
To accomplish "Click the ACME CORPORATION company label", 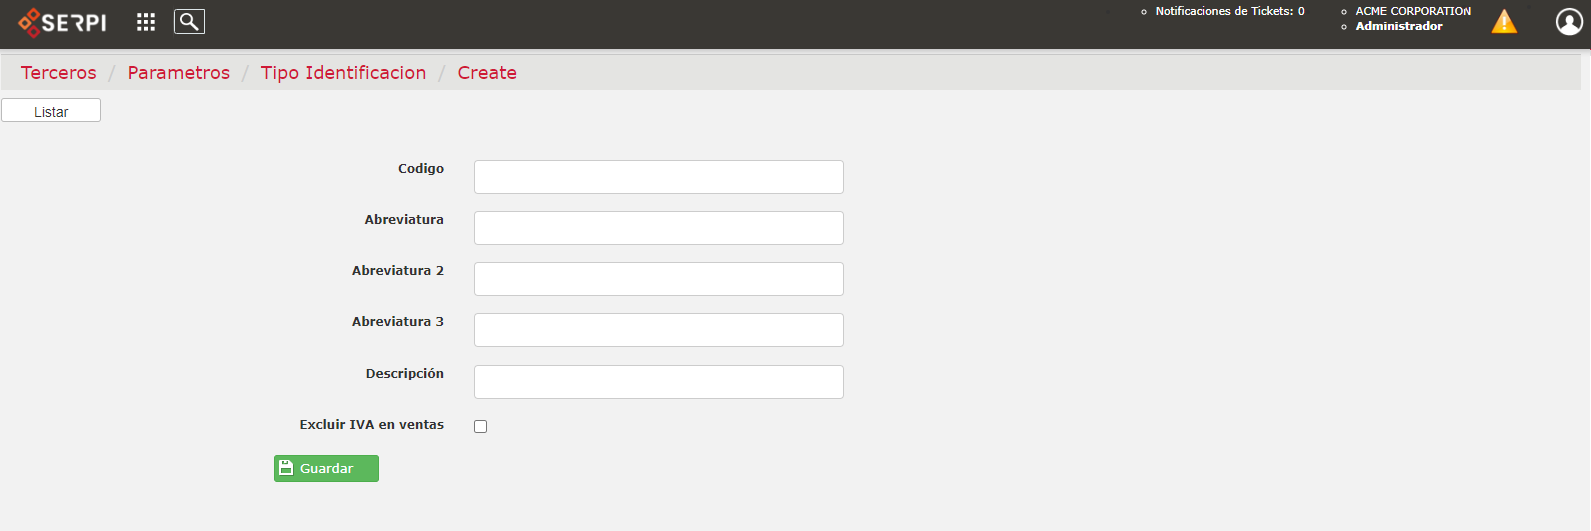I will [x=1413, y=11].
